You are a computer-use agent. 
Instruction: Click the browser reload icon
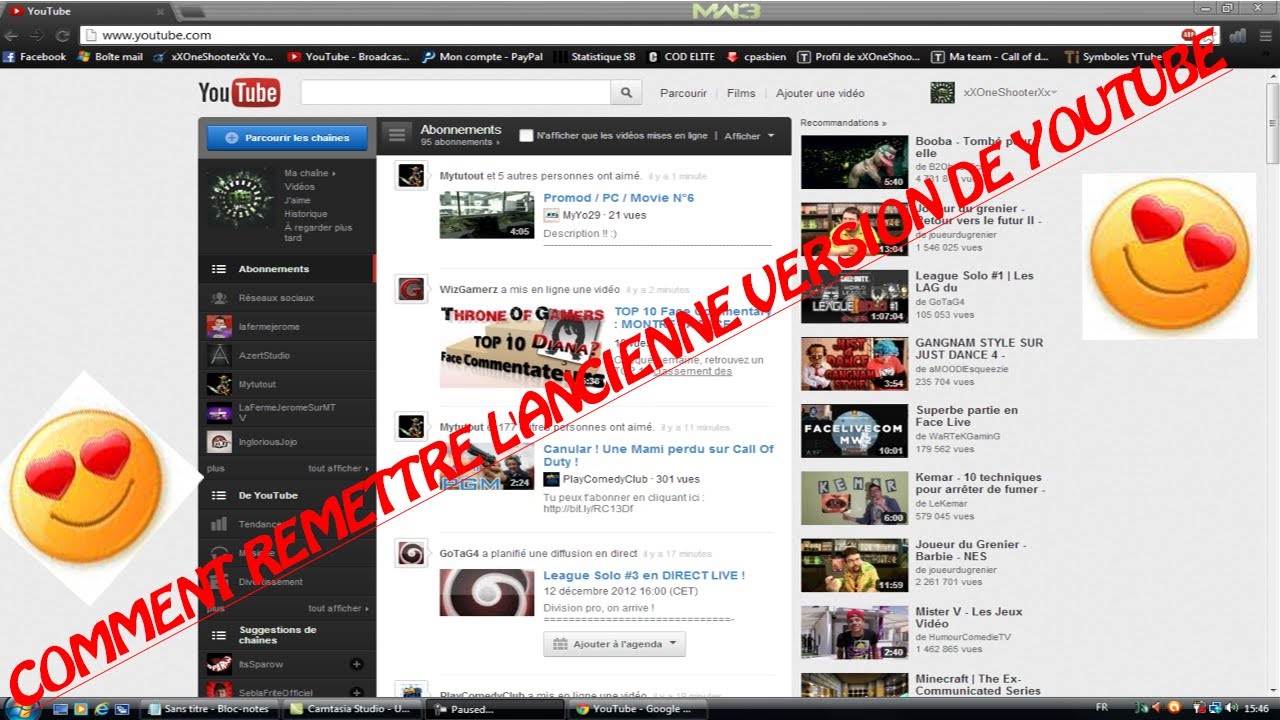click(x=62, y=35)
